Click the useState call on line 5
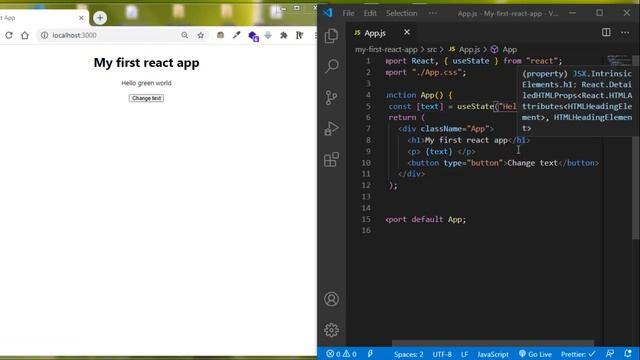This screenshot has width=640, height=360. (x=475, y=106)
